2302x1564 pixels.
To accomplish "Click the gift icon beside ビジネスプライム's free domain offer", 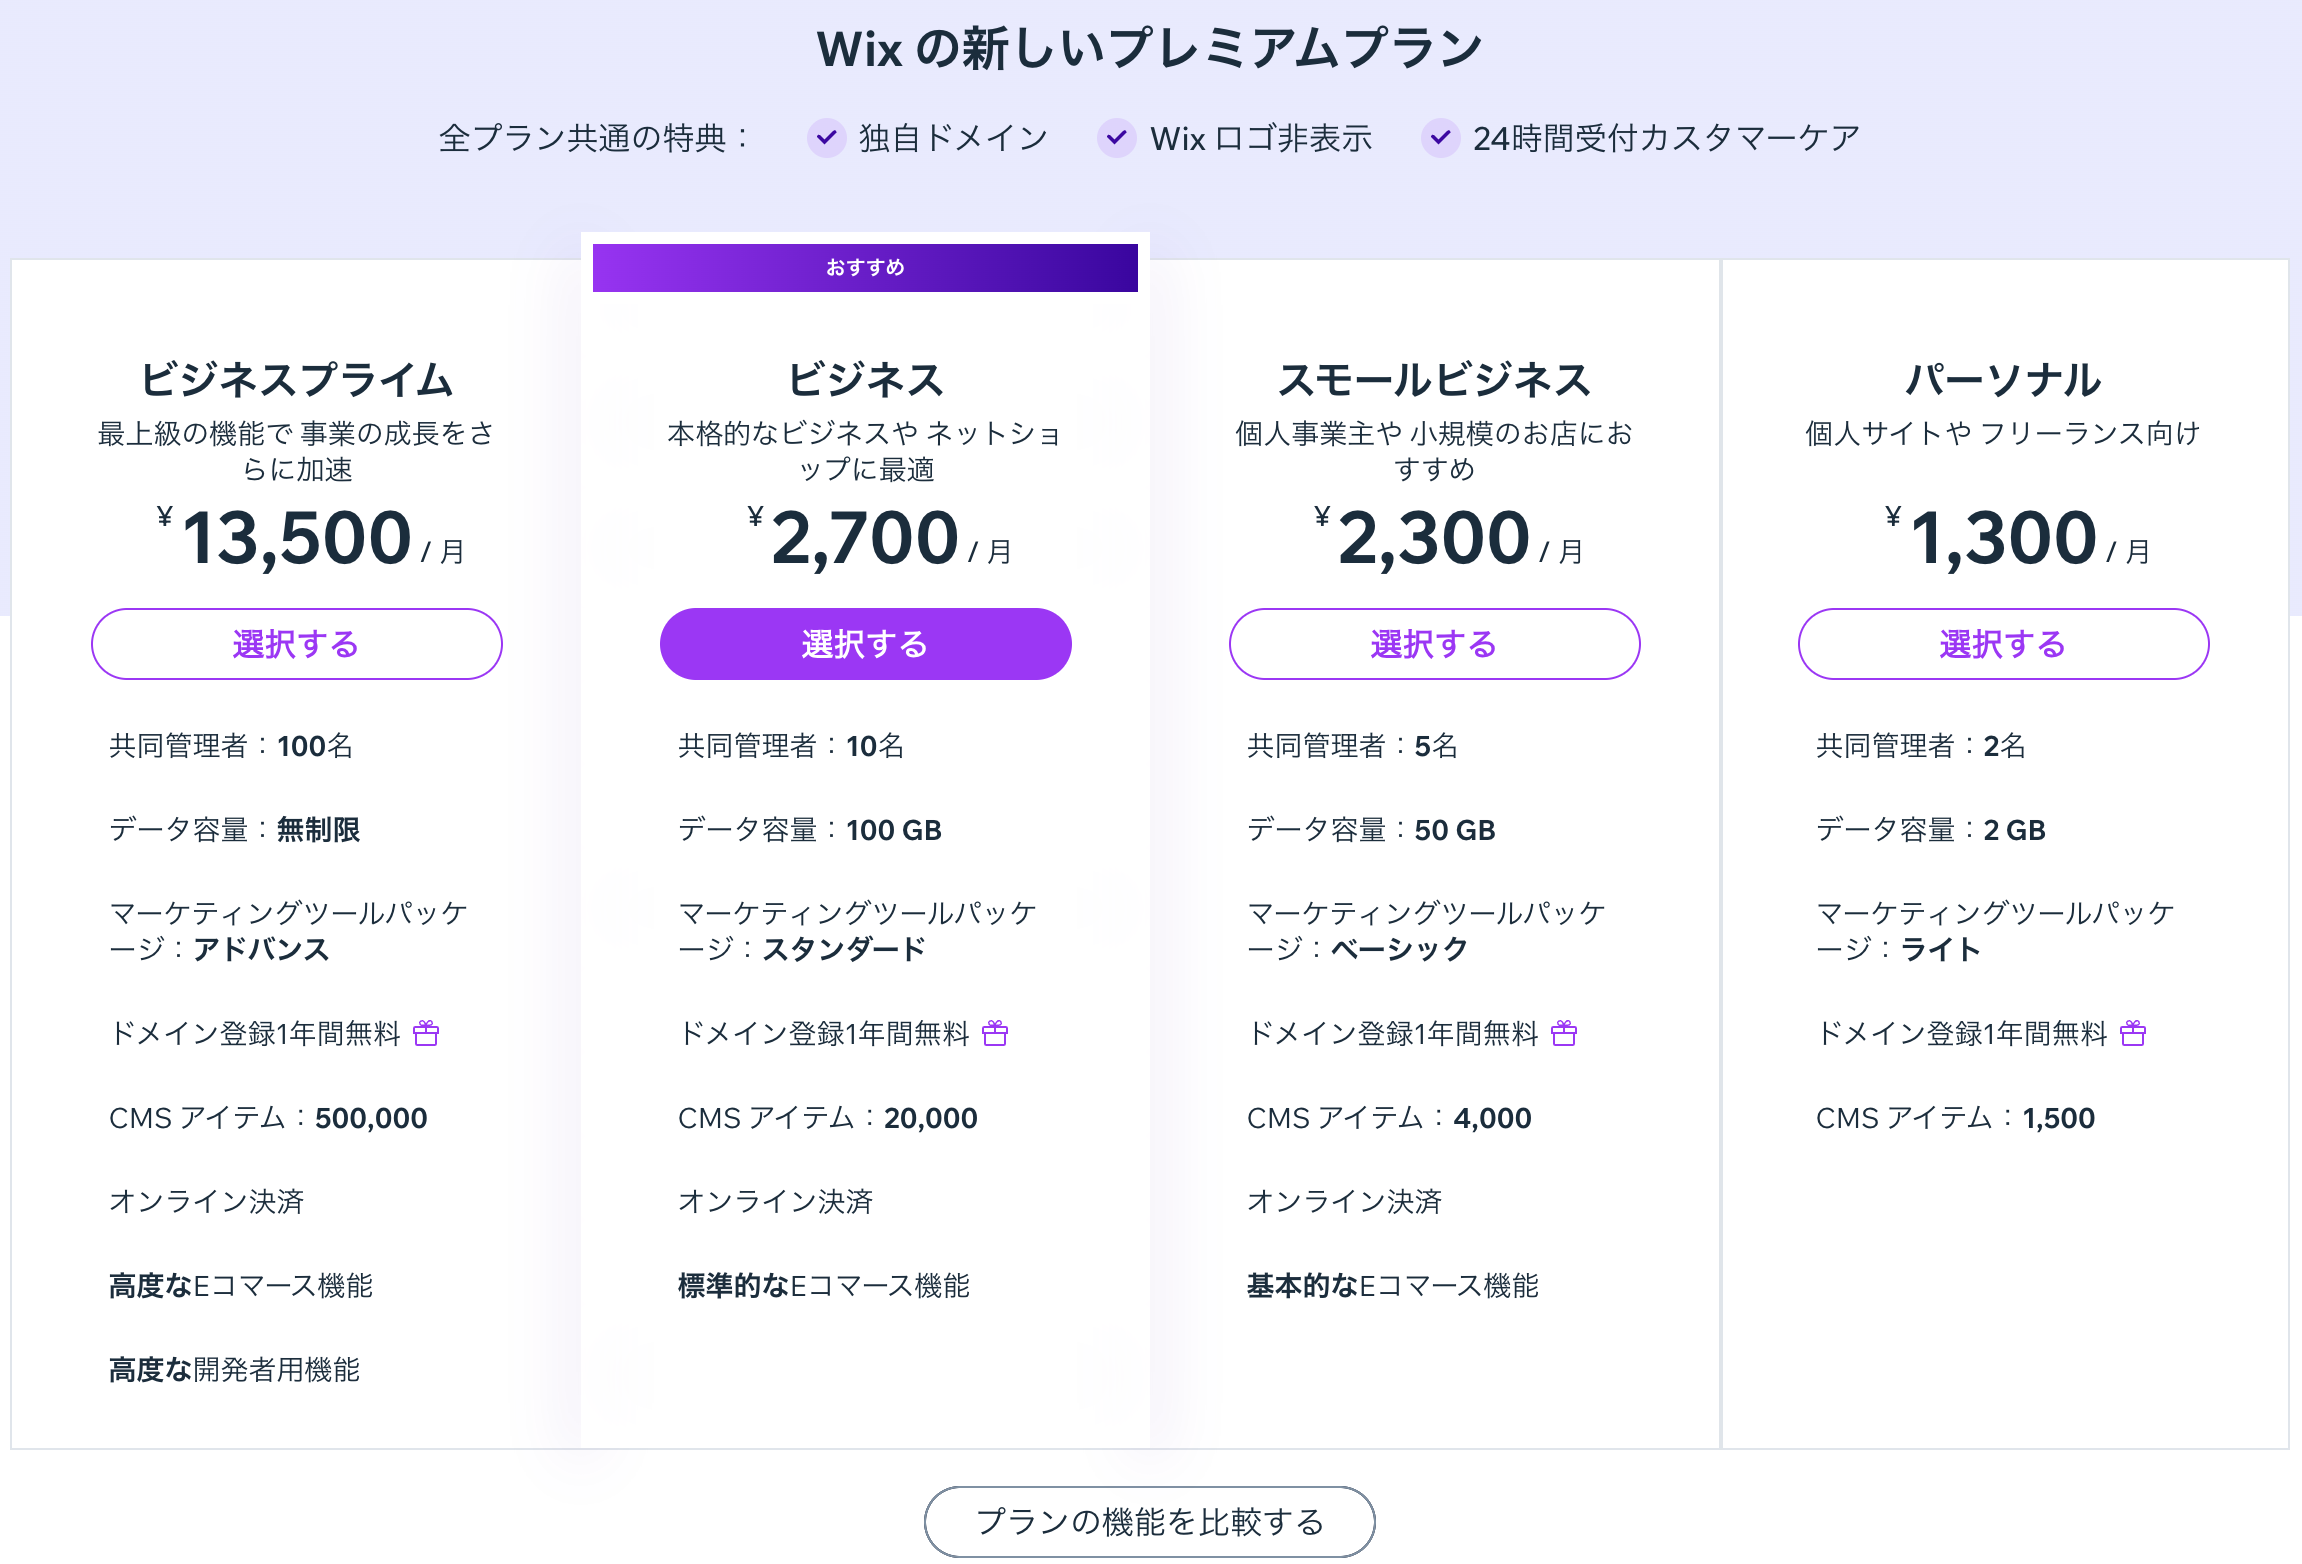I will point(428,1033).
